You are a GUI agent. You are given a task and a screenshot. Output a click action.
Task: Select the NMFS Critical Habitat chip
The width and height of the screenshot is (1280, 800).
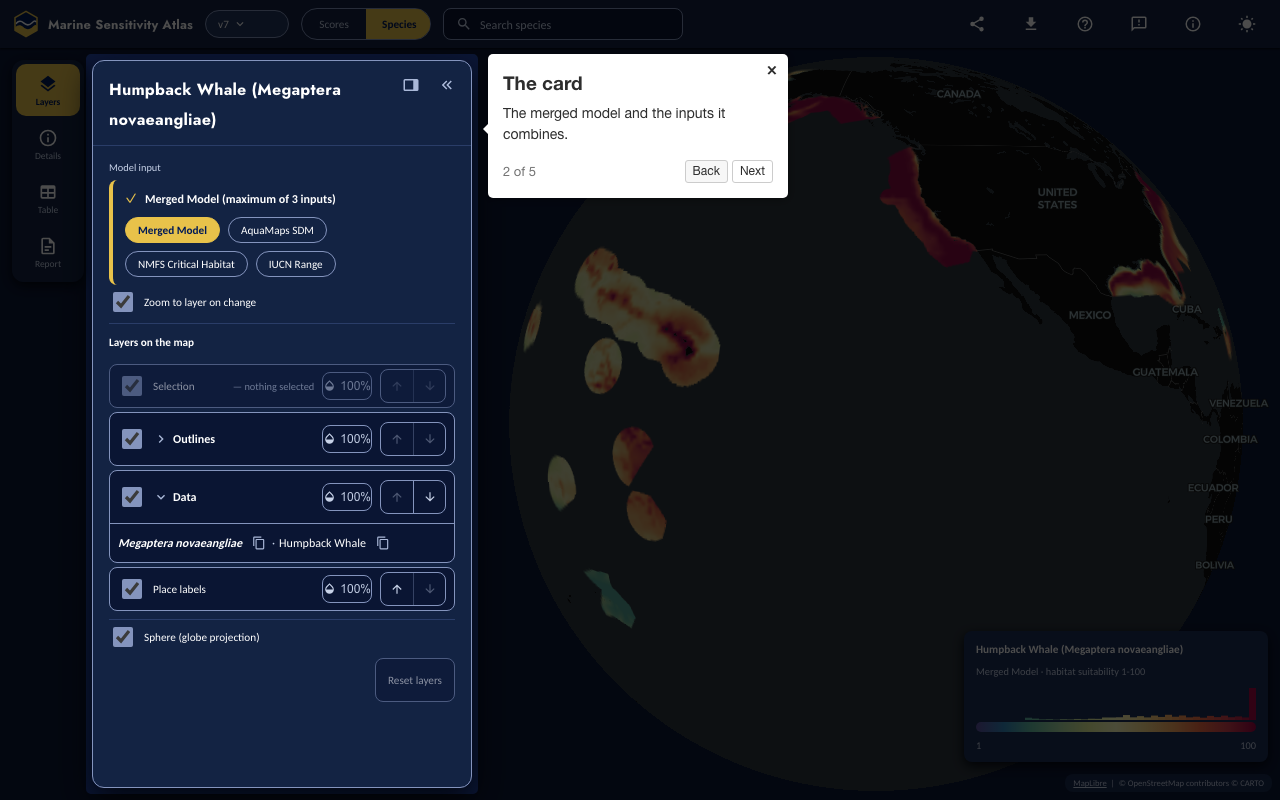click(186, 264)
